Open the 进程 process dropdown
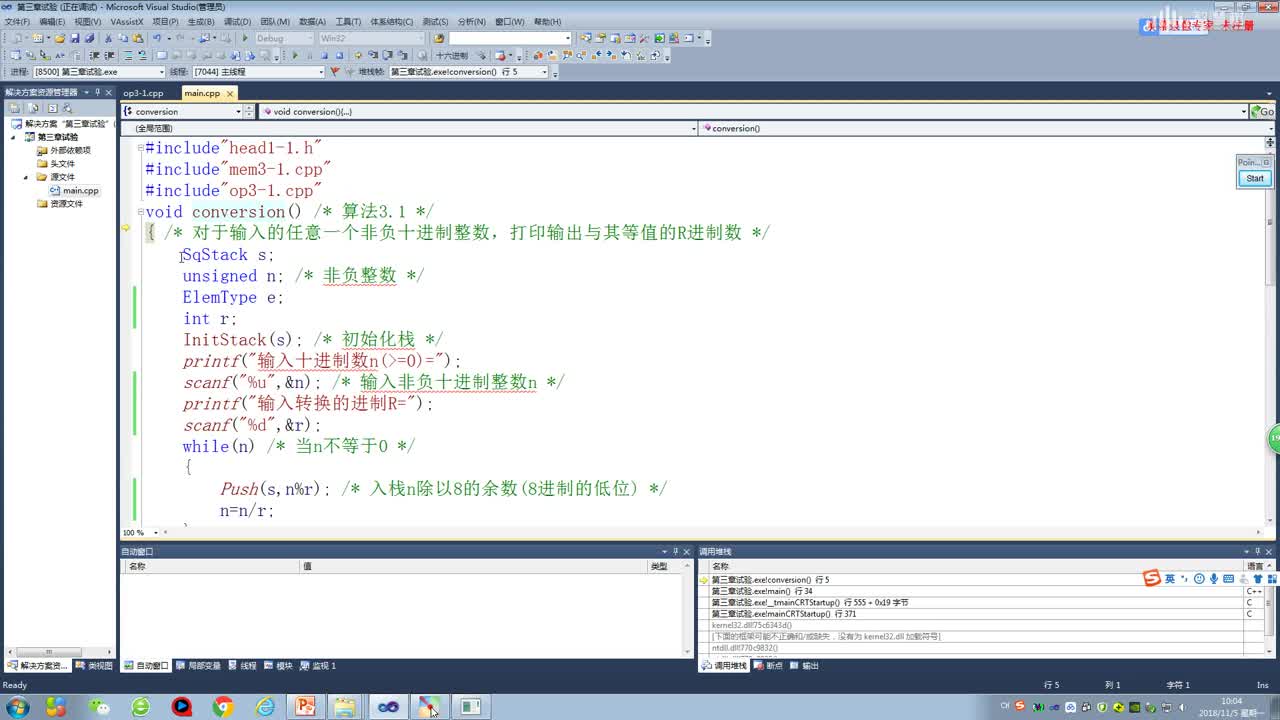The height and width of the screenshot is (720, 1280). pos(99,72)
